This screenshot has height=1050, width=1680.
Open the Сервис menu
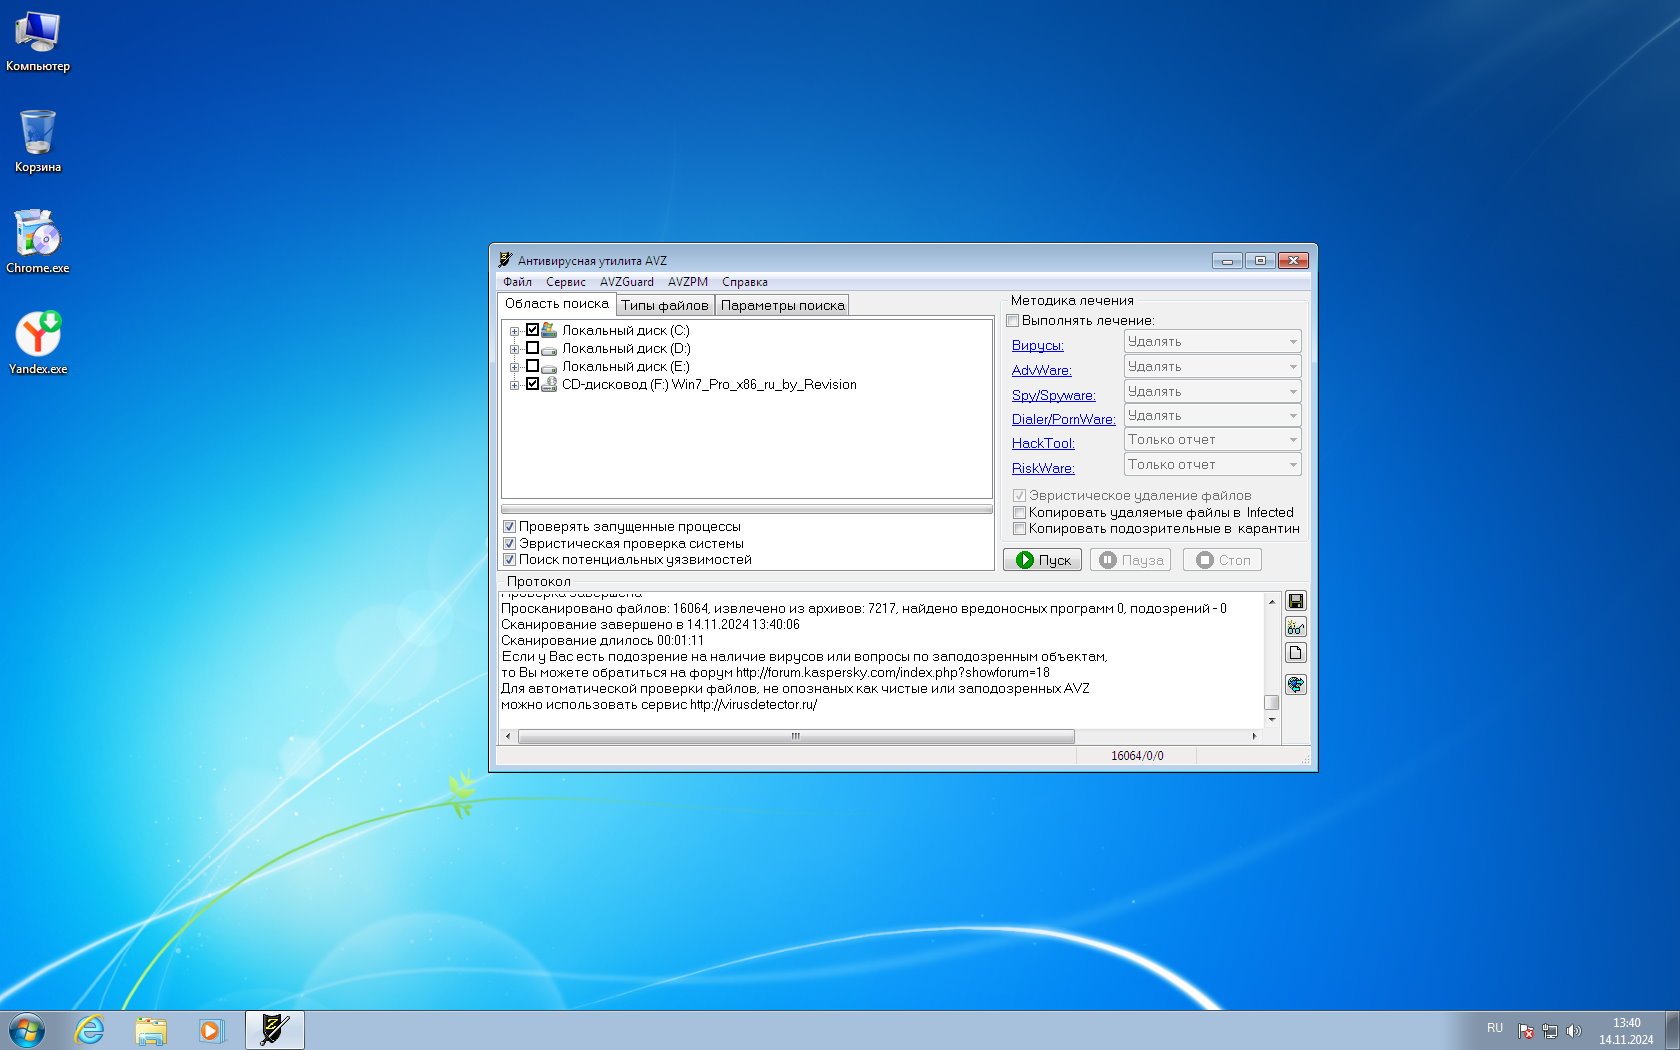click(x=565, y=282)
